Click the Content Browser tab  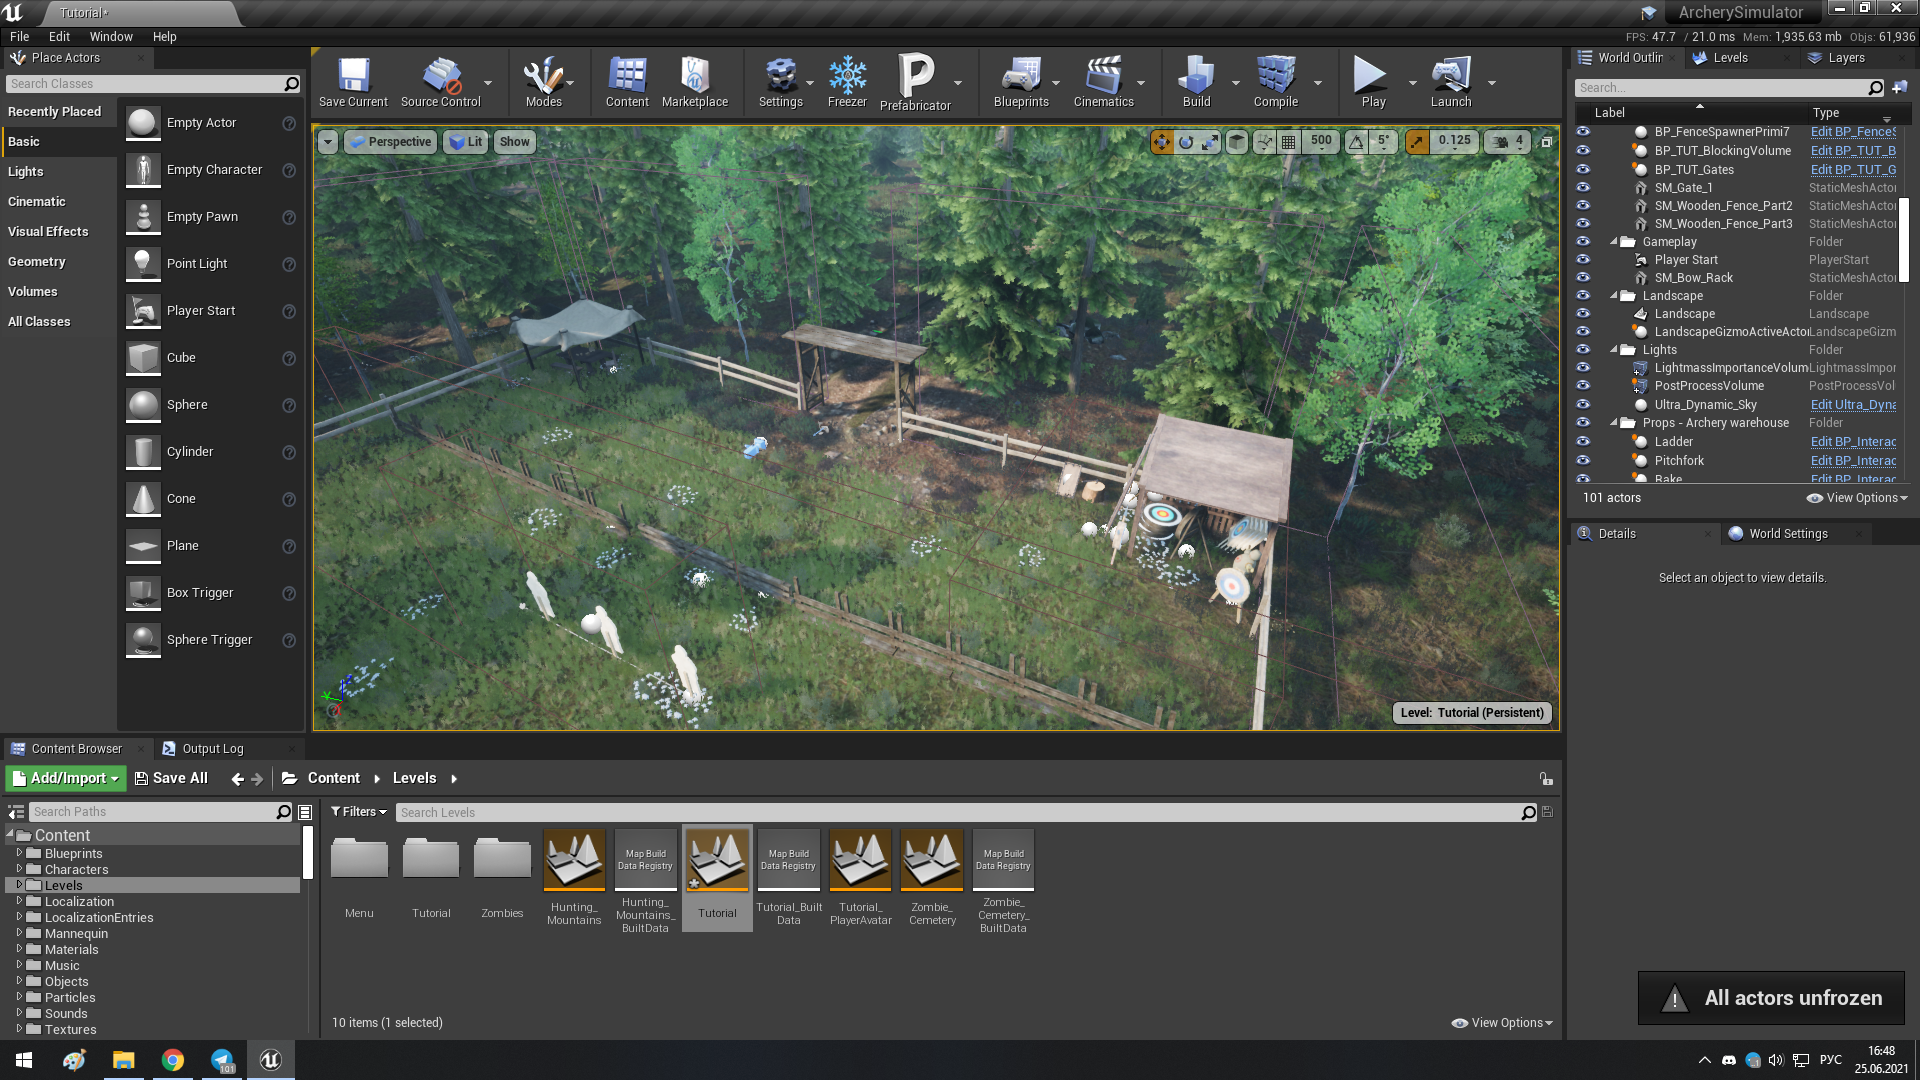click(75, 748)
